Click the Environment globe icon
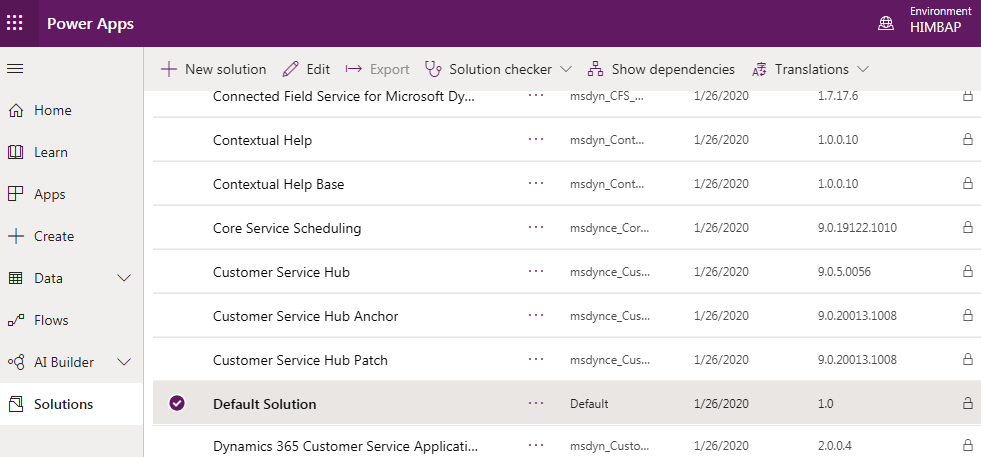The width and height of the screenshot is (981, 457). click(886, 24)
